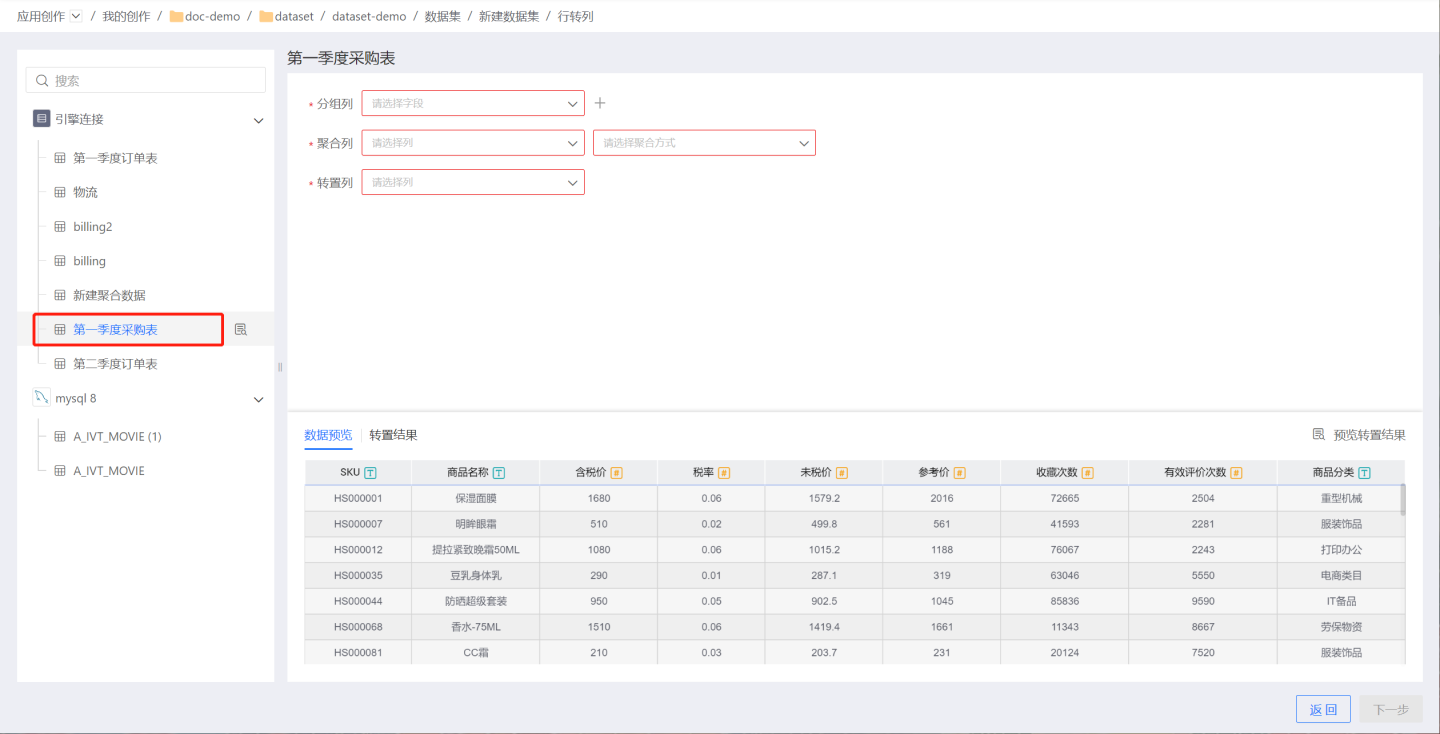Switch to the 转置结果 tab
This screenshot has height=734, width=1440.
click(x=393, y=435)
